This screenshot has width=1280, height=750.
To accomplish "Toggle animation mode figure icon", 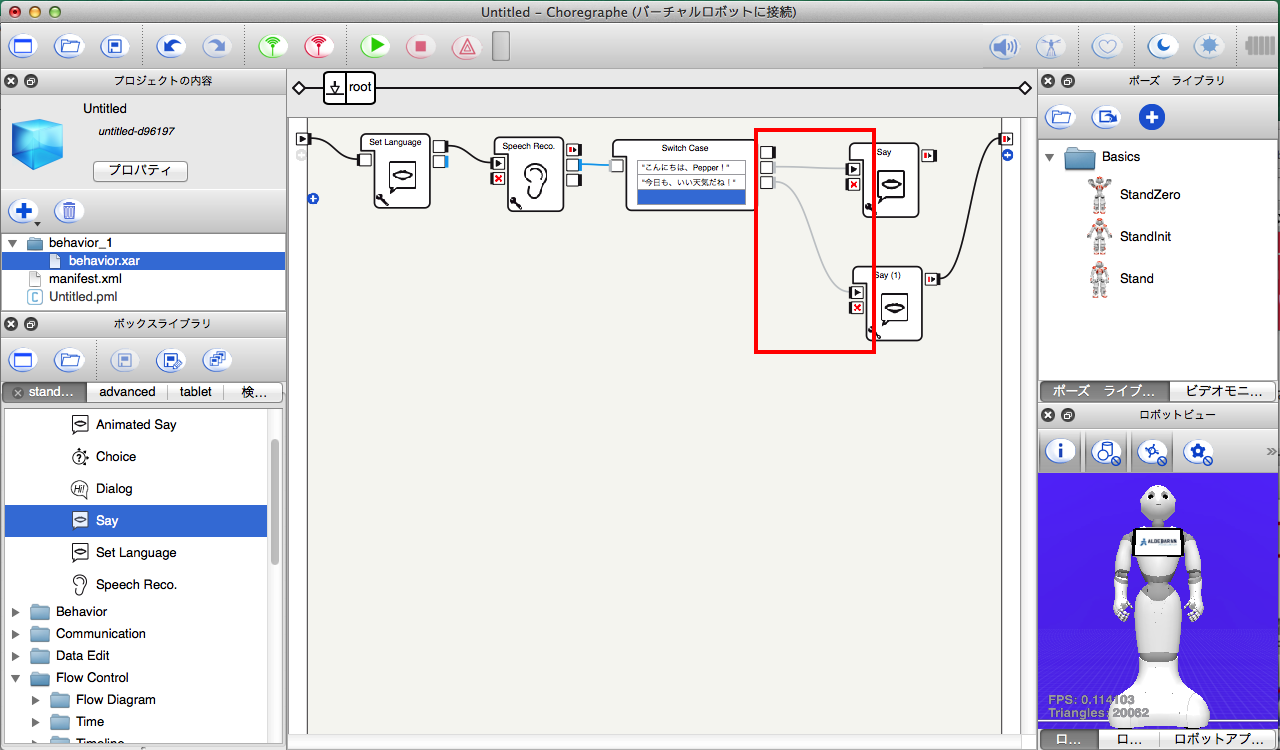I will 1049,46.
